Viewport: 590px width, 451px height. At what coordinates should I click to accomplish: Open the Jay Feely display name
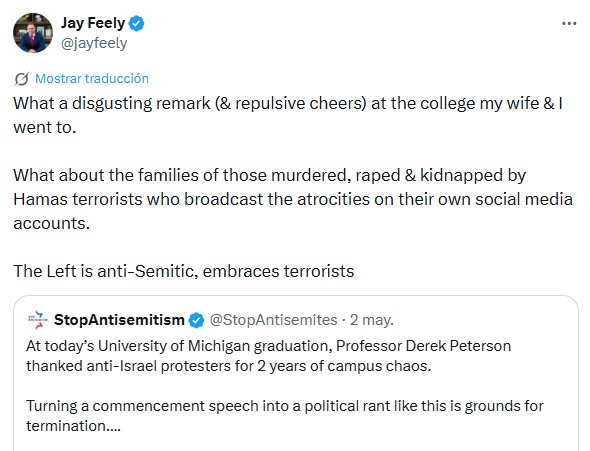(93, 23)
